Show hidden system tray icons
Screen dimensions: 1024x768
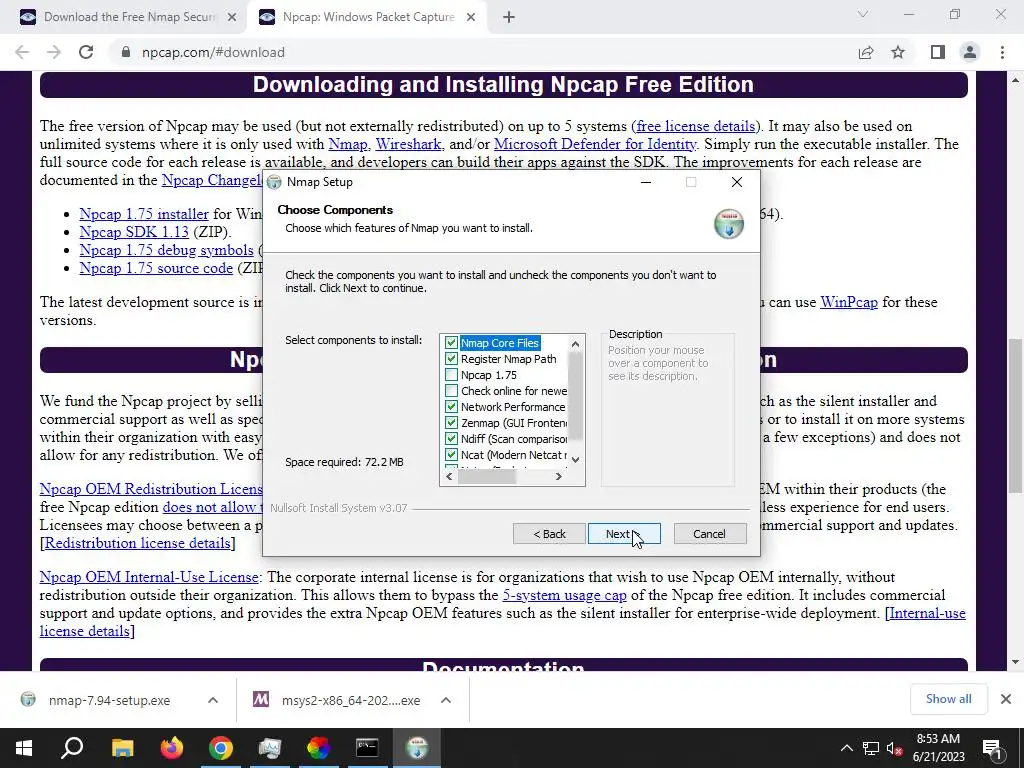846,748
